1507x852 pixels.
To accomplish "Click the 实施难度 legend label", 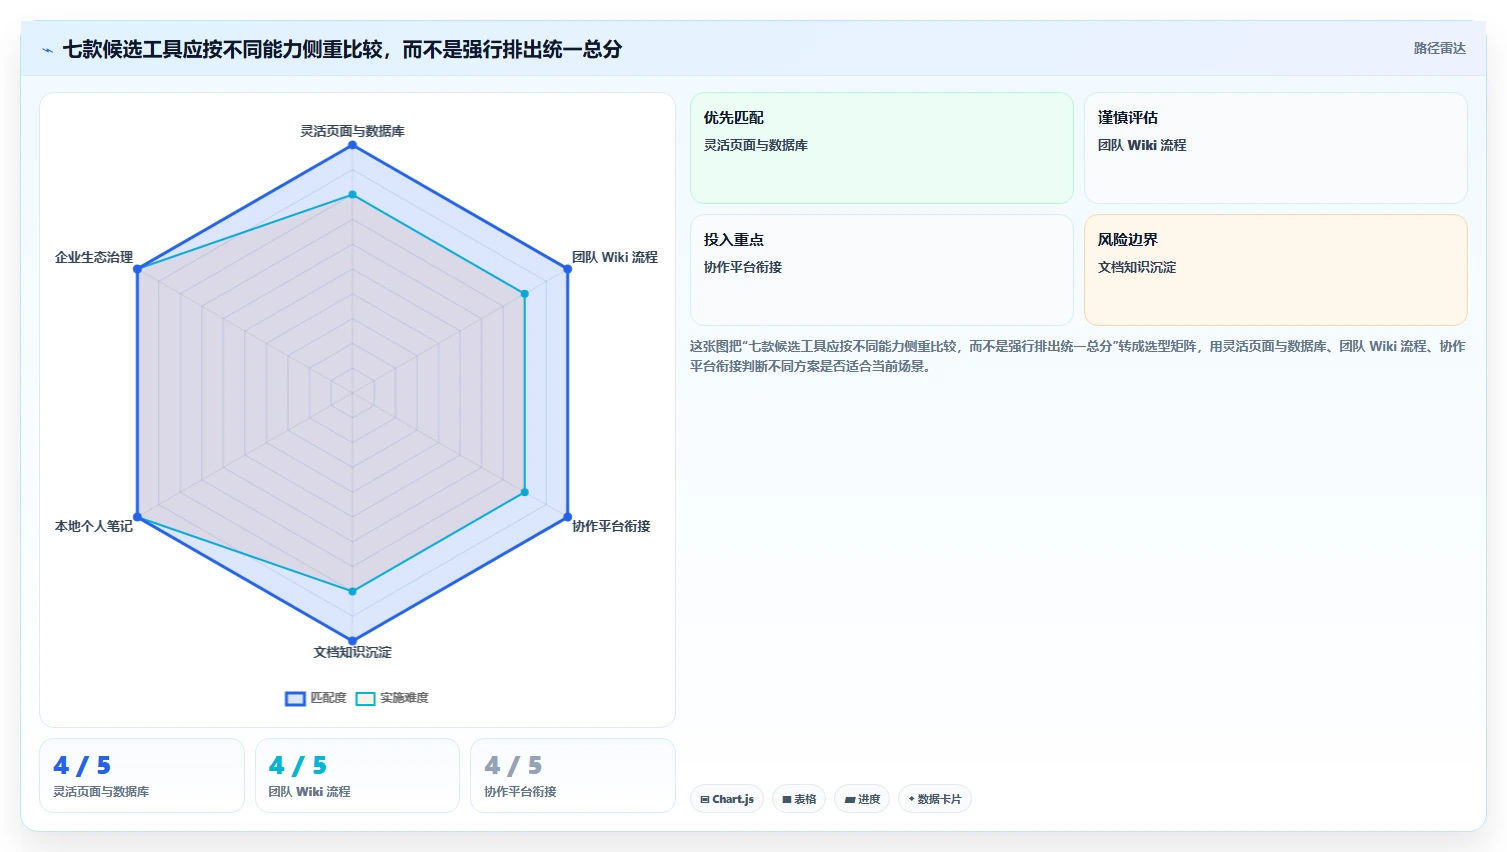I will click(x=404, y=698).
